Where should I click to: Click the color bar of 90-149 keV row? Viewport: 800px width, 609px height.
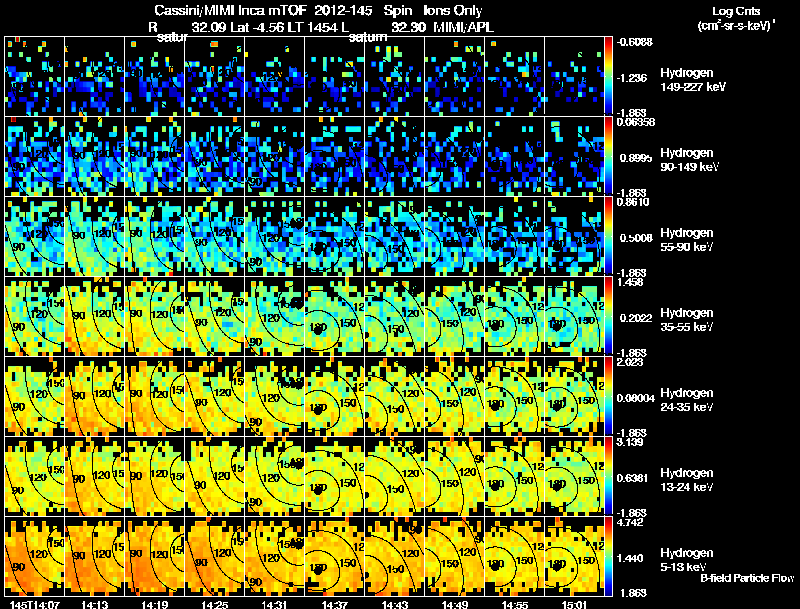(608, 156)
